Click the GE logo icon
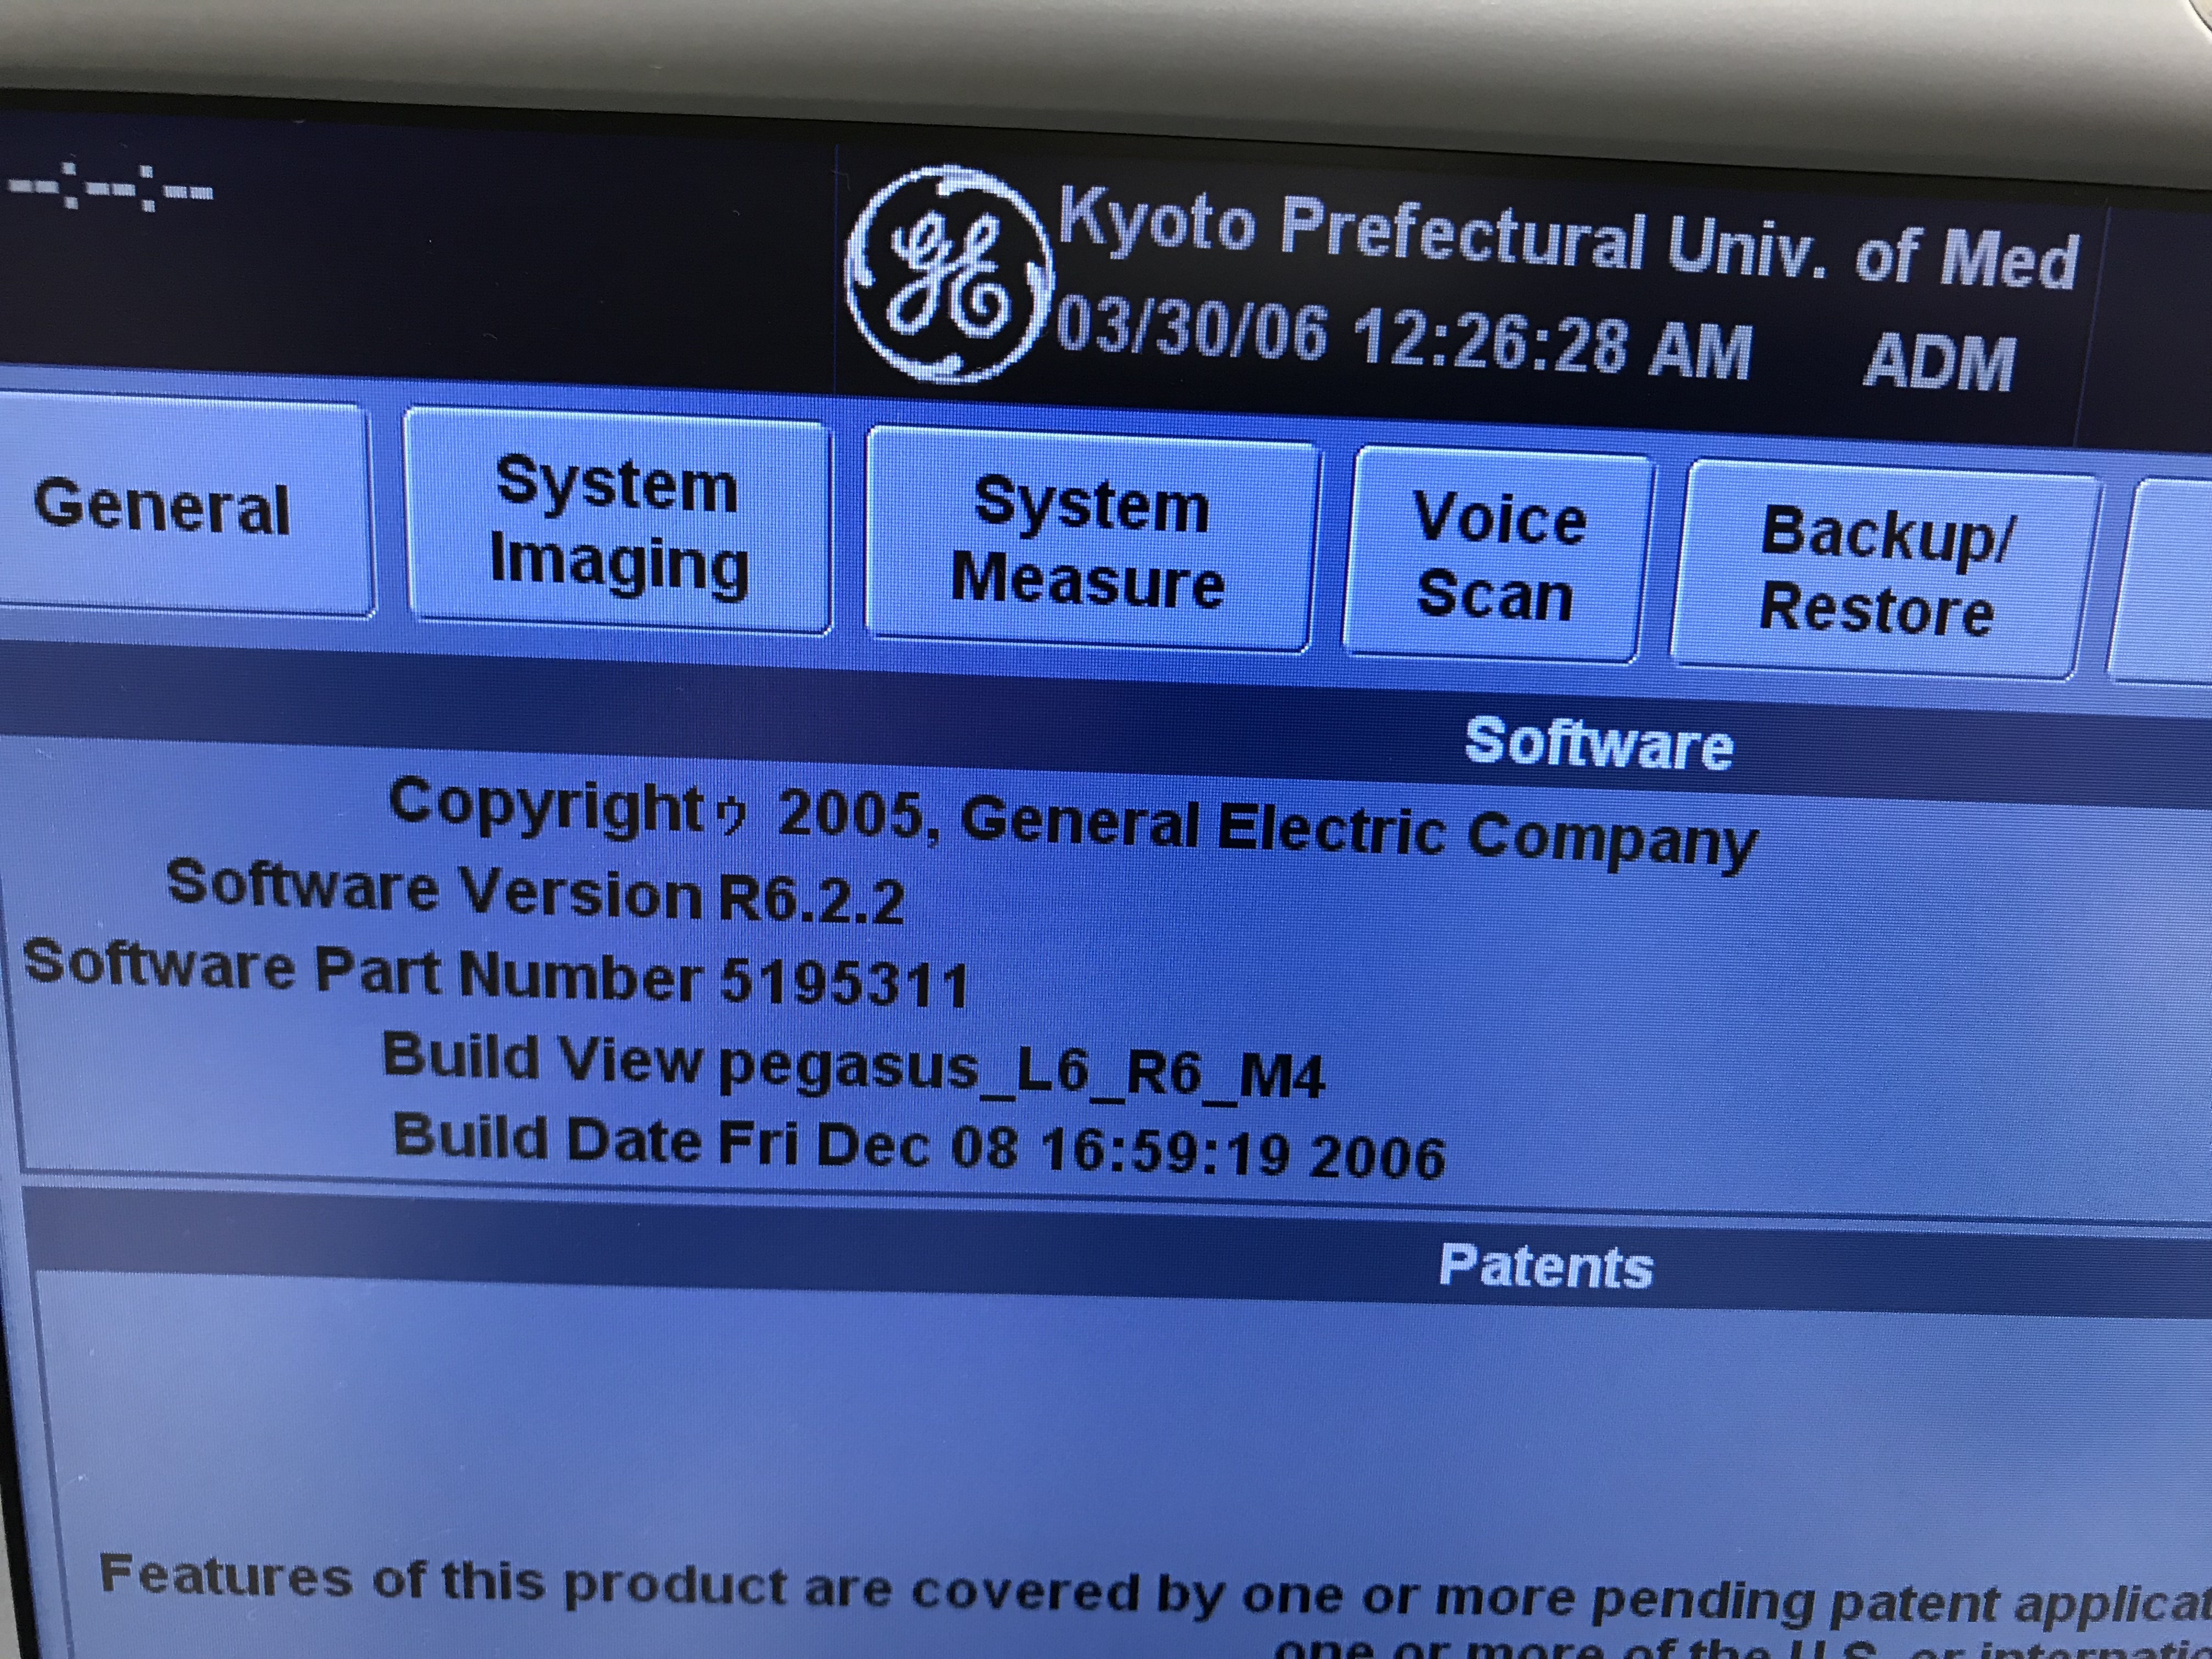The width and height of the screenshot is (2212, 1659). point(948,275)
